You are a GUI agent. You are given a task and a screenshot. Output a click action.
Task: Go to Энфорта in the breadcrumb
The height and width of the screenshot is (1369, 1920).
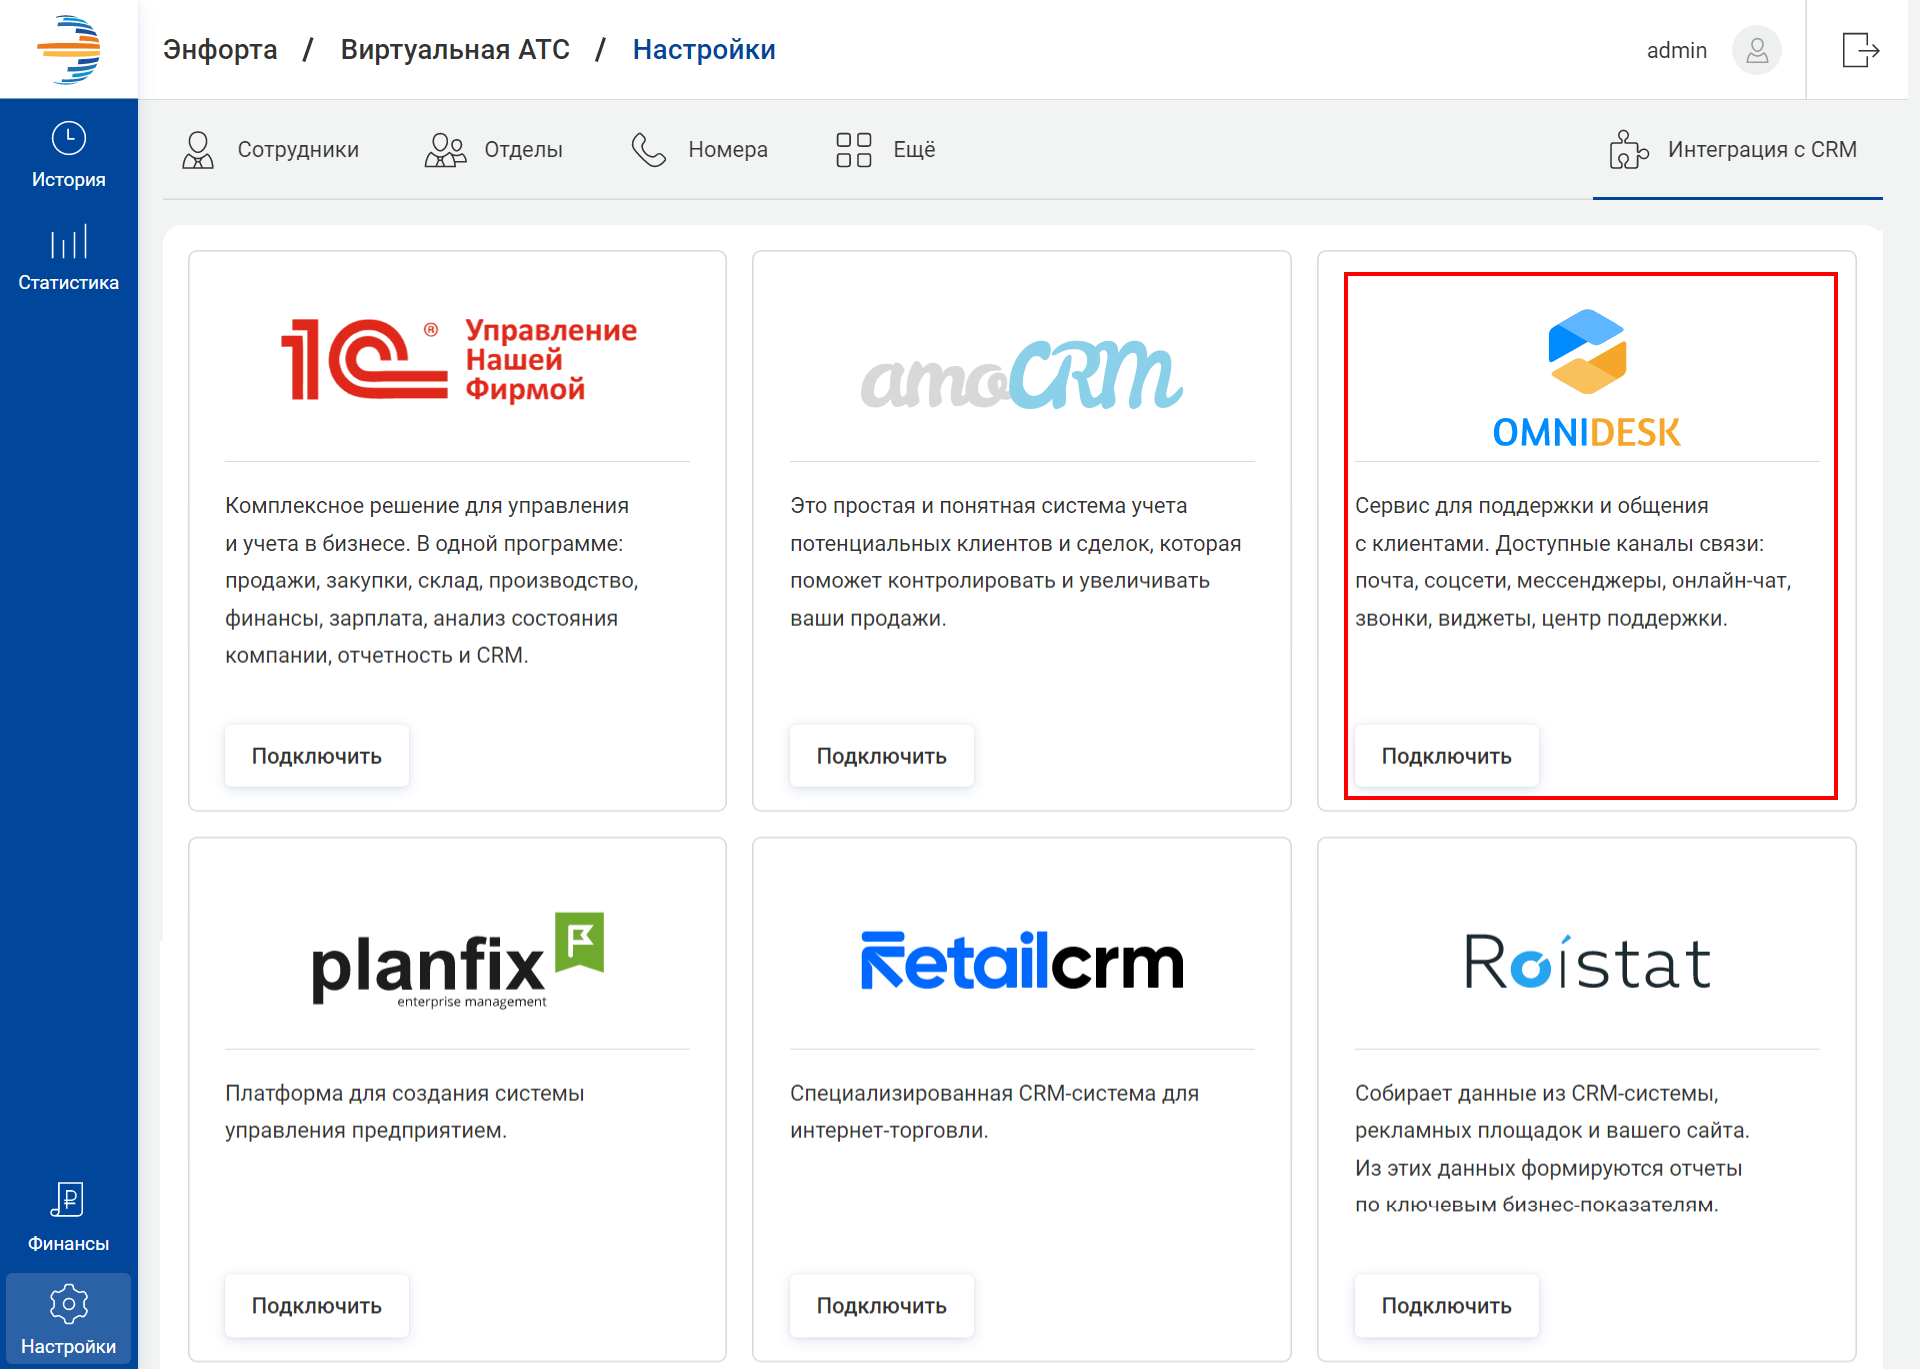[x=220, y=49]
